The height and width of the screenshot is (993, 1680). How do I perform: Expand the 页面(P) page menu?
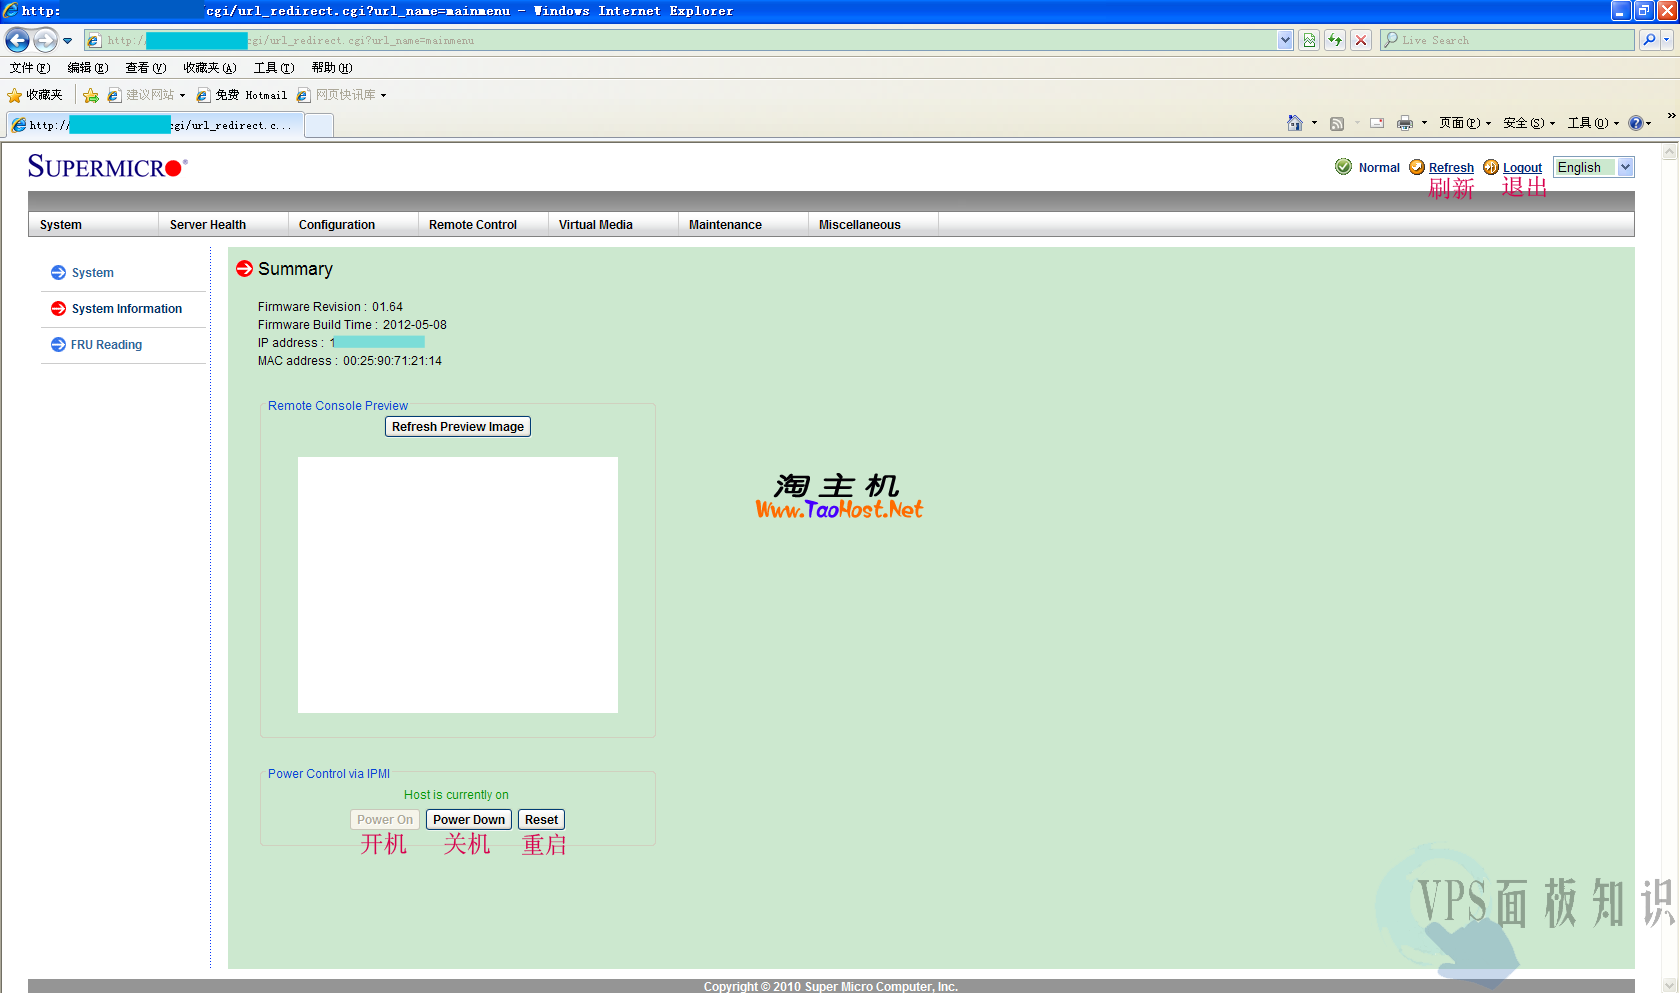pyautogui.click(x=1465, y=123)
